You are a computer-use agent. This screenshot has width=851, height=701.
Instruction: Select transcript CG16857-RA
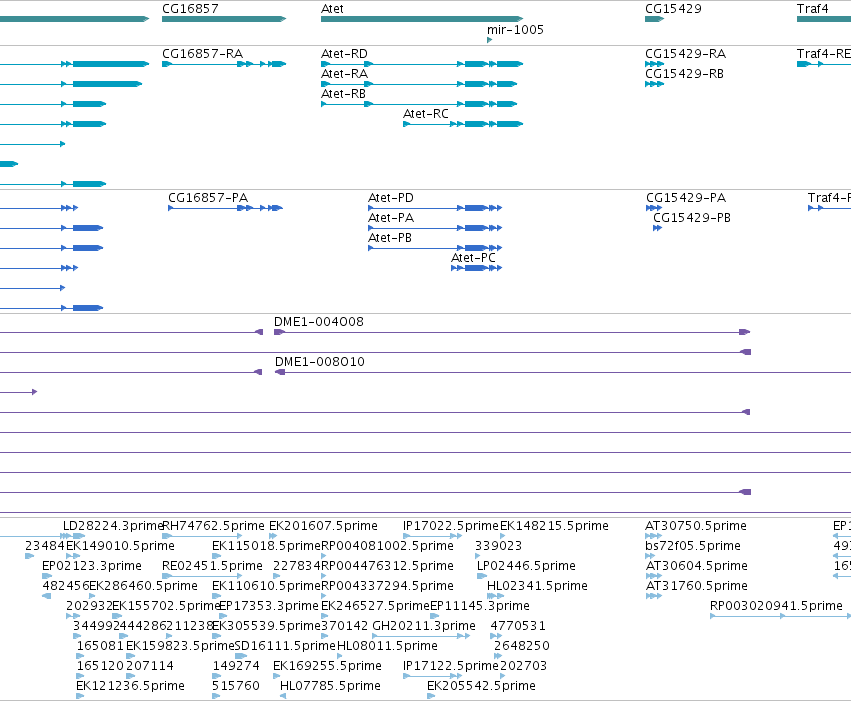coord(224,64)
